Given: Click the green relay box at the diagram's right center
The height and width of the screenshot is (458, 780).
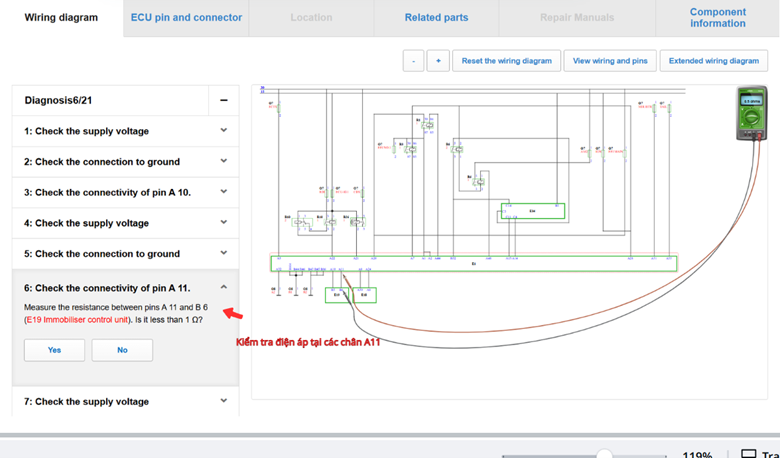Looking at the screenshot, I should click(x=532, y=211).
